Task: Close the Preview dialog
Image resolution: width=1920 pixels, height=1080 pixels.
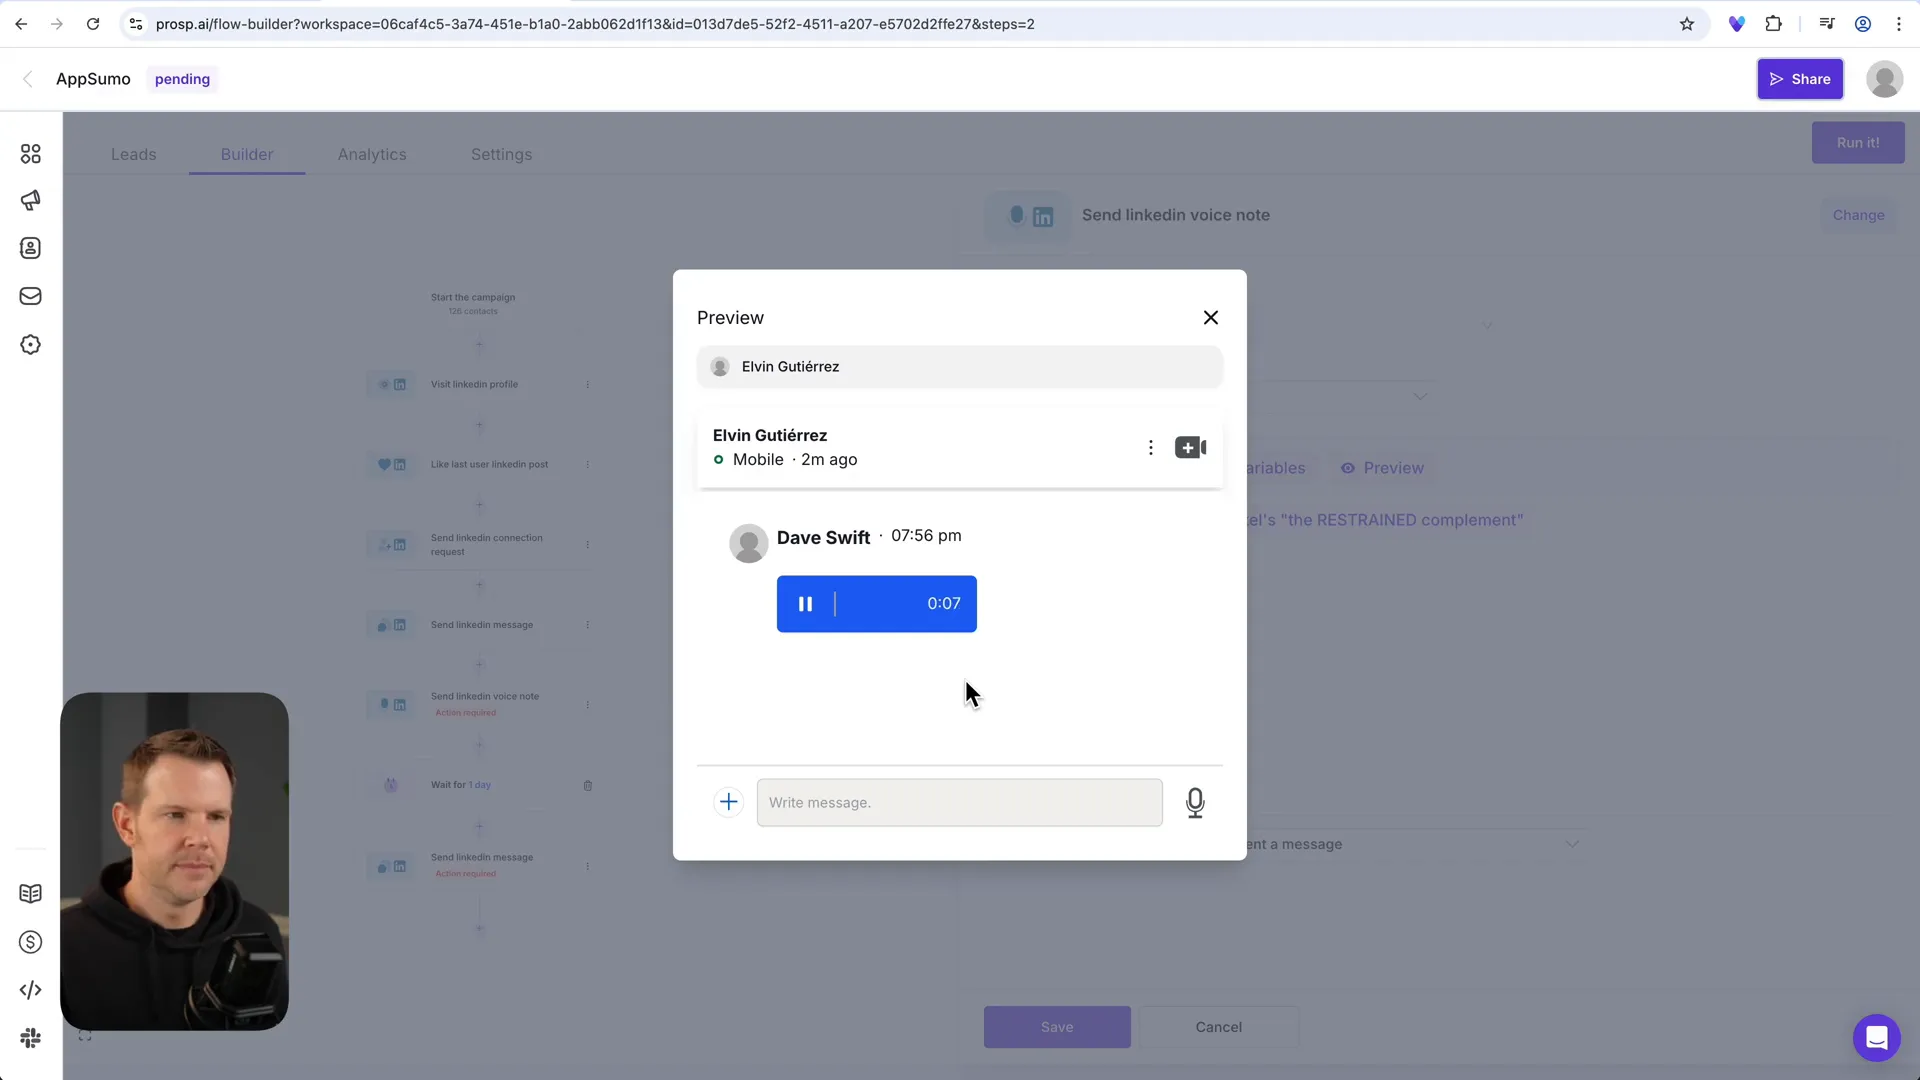Action: coord(1210,318)
